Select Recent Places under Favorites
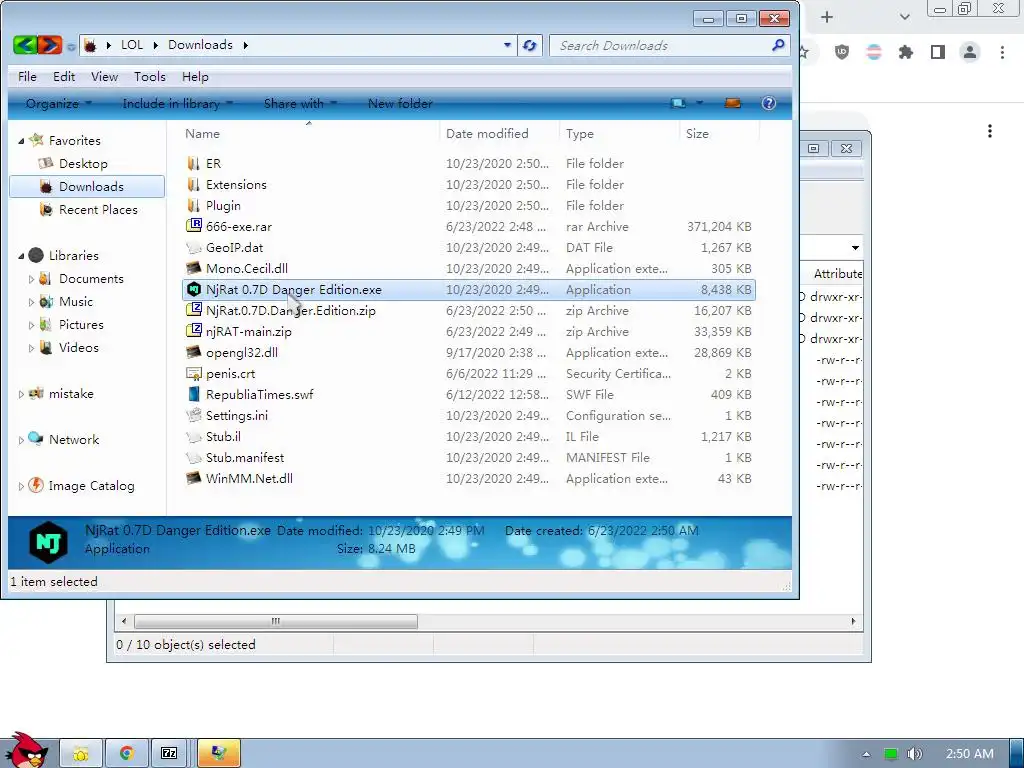Image resolution: width=1024 pixels, height=768 pixels. (98, 210)
